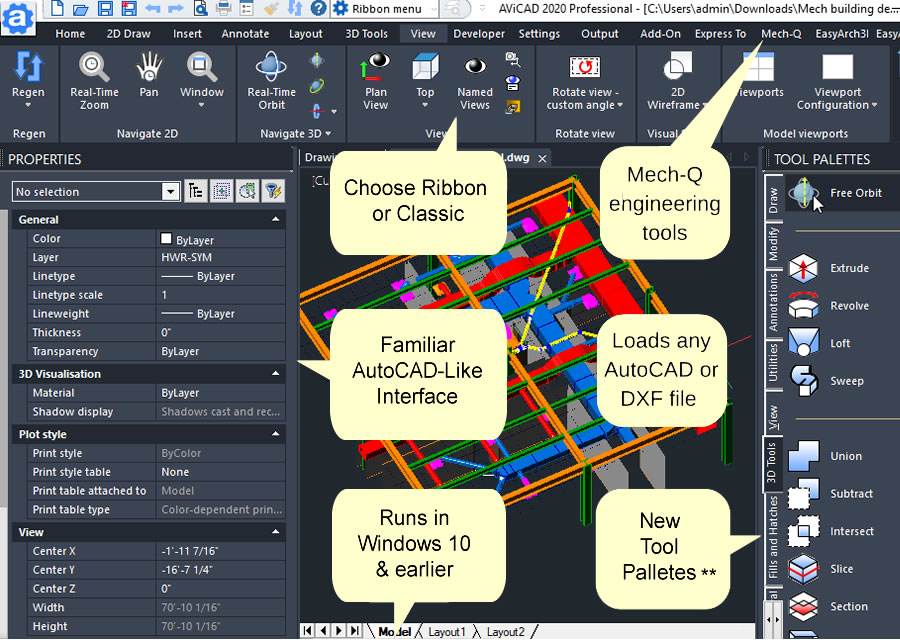Image resolution: width=900 pixels, height=640 pixels.
Task: Switch to the 2D Draw ribbon tab
Action: (129, 34)
